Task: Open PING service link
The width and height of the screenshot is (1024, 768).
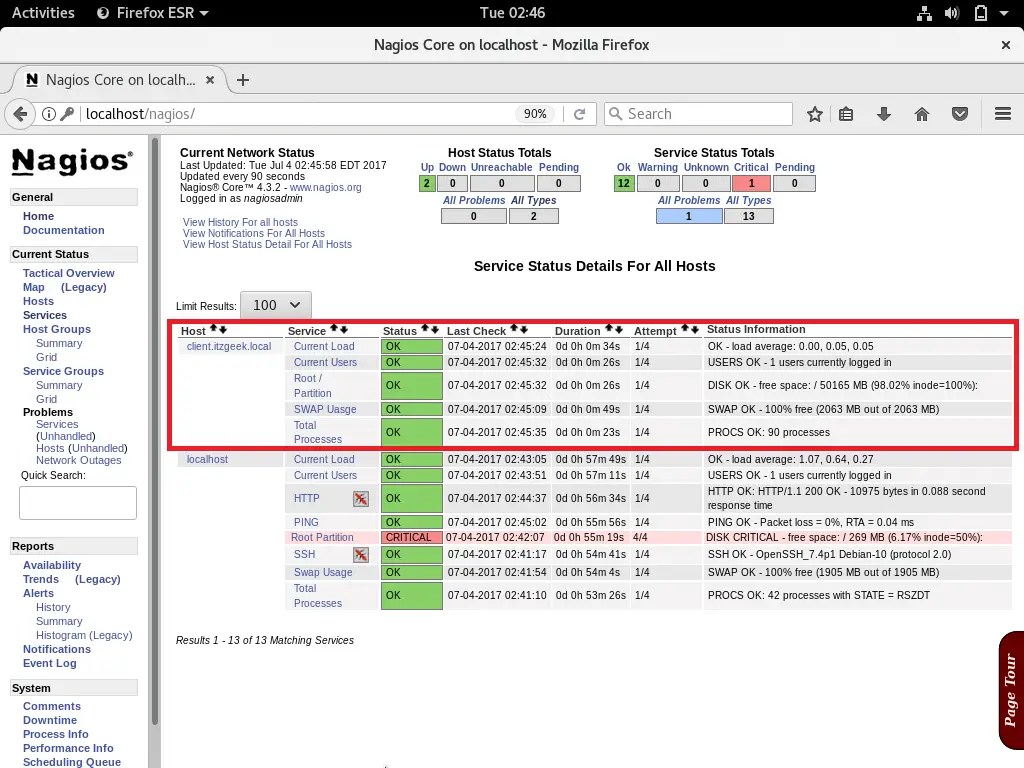Action: point(306,522)
